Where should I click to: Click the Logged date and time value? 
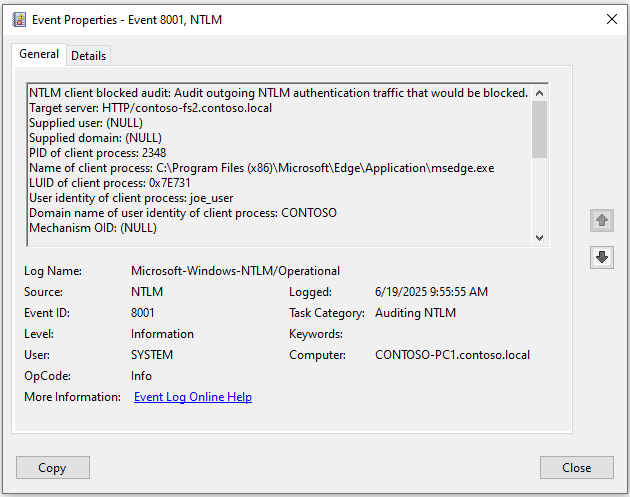(431, 292)
